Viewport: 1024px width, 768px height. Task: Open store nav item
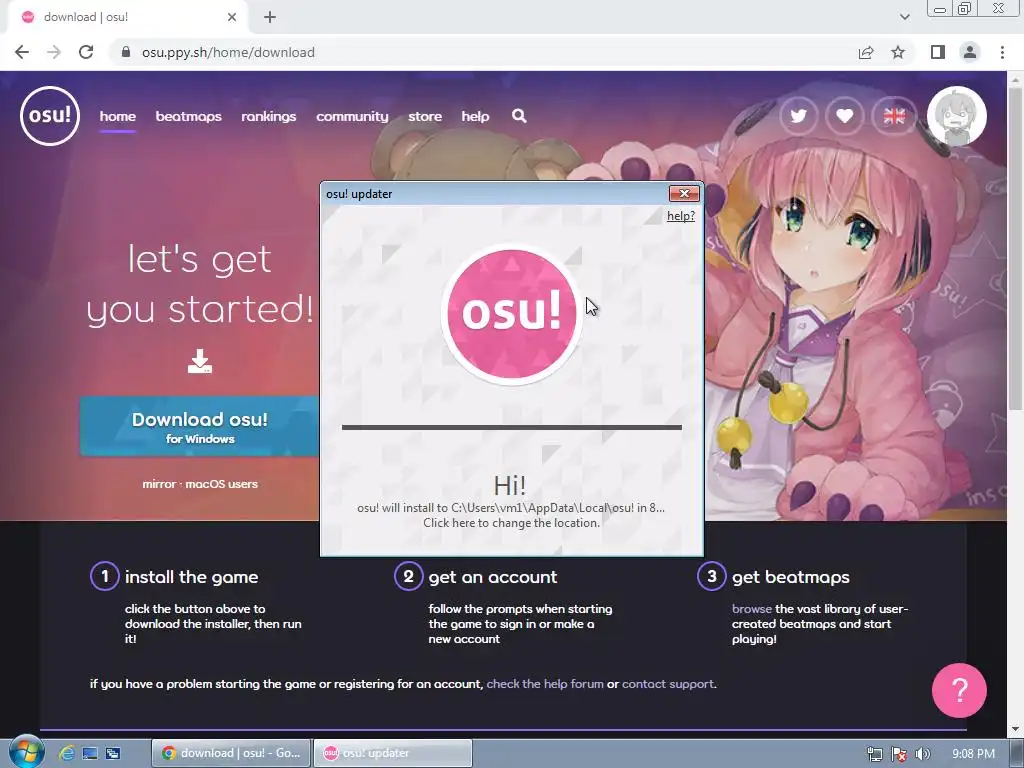[x=425, y=116]
